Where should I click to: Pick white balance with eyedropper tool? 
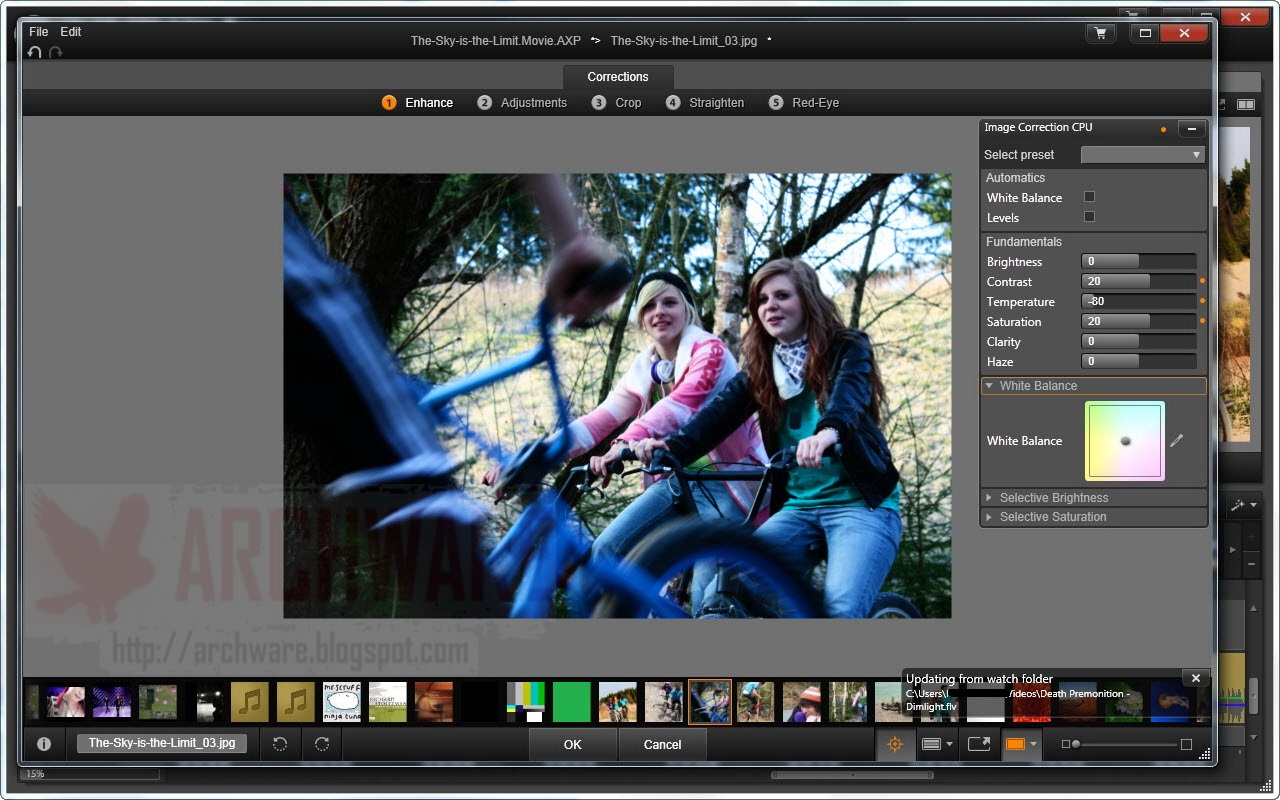click(1177, 440)
